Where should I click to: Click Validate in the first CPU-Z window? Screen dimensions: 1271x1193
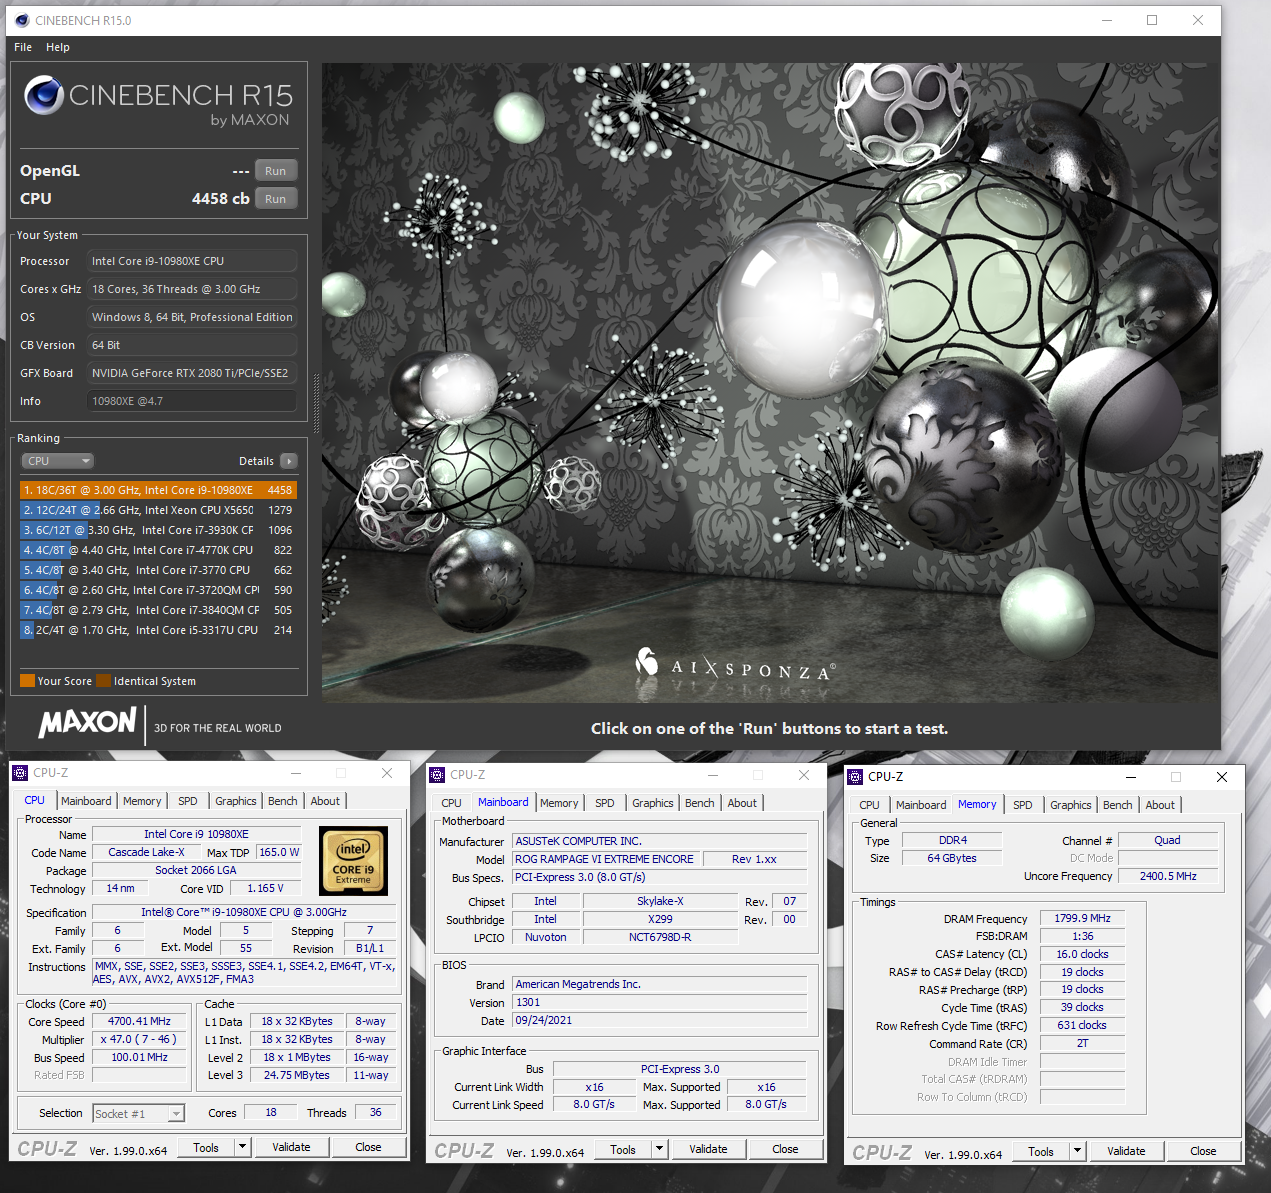[x=291, y=1147]
